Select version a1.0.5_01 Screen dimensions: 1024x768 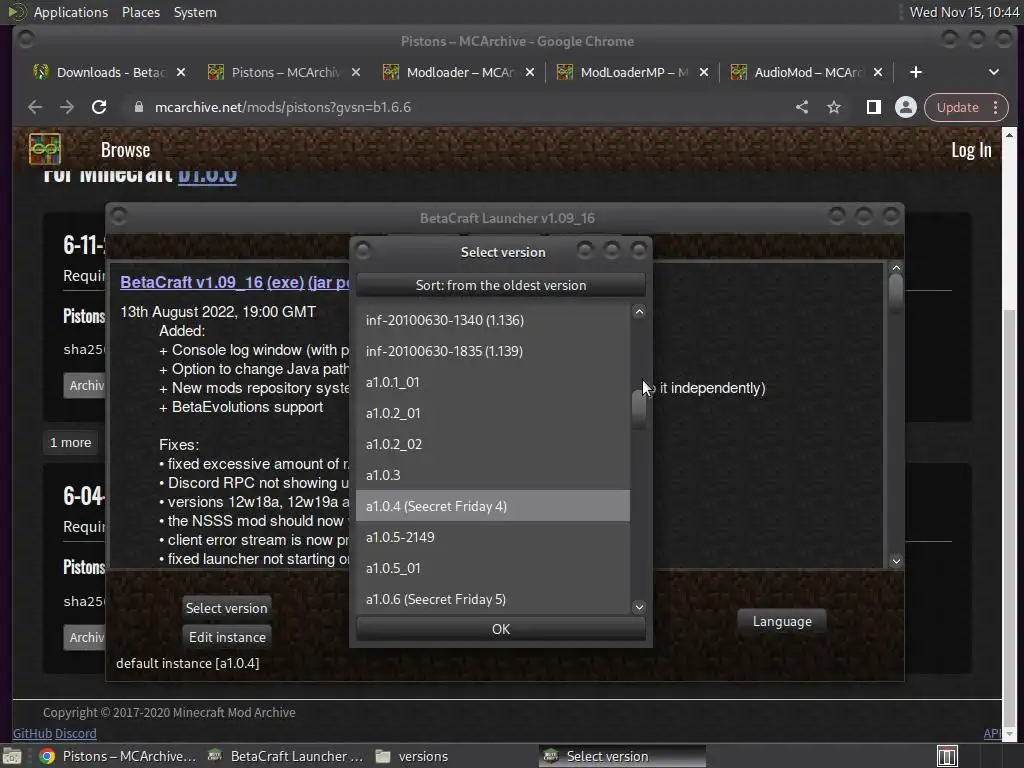pos(492,568)
